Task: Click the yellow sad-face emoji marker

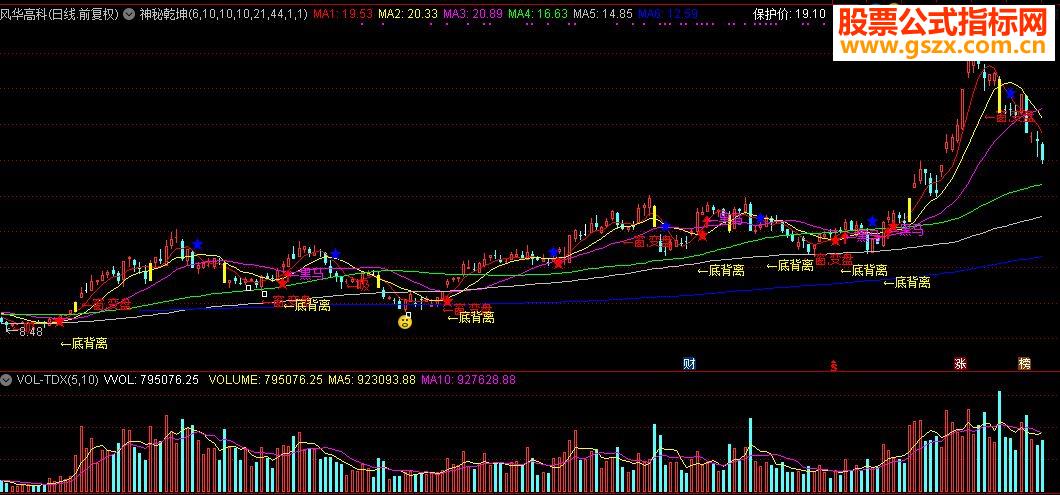Action: (x=404, y=322)
